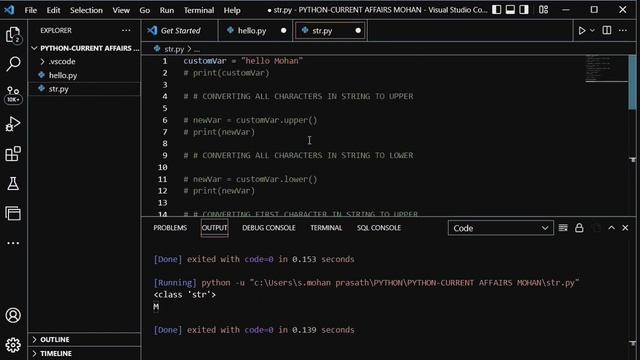This screenshot has height=360, width=640.
Task: Open editor more actions ellipsis
Action: [x=623, y=30]
